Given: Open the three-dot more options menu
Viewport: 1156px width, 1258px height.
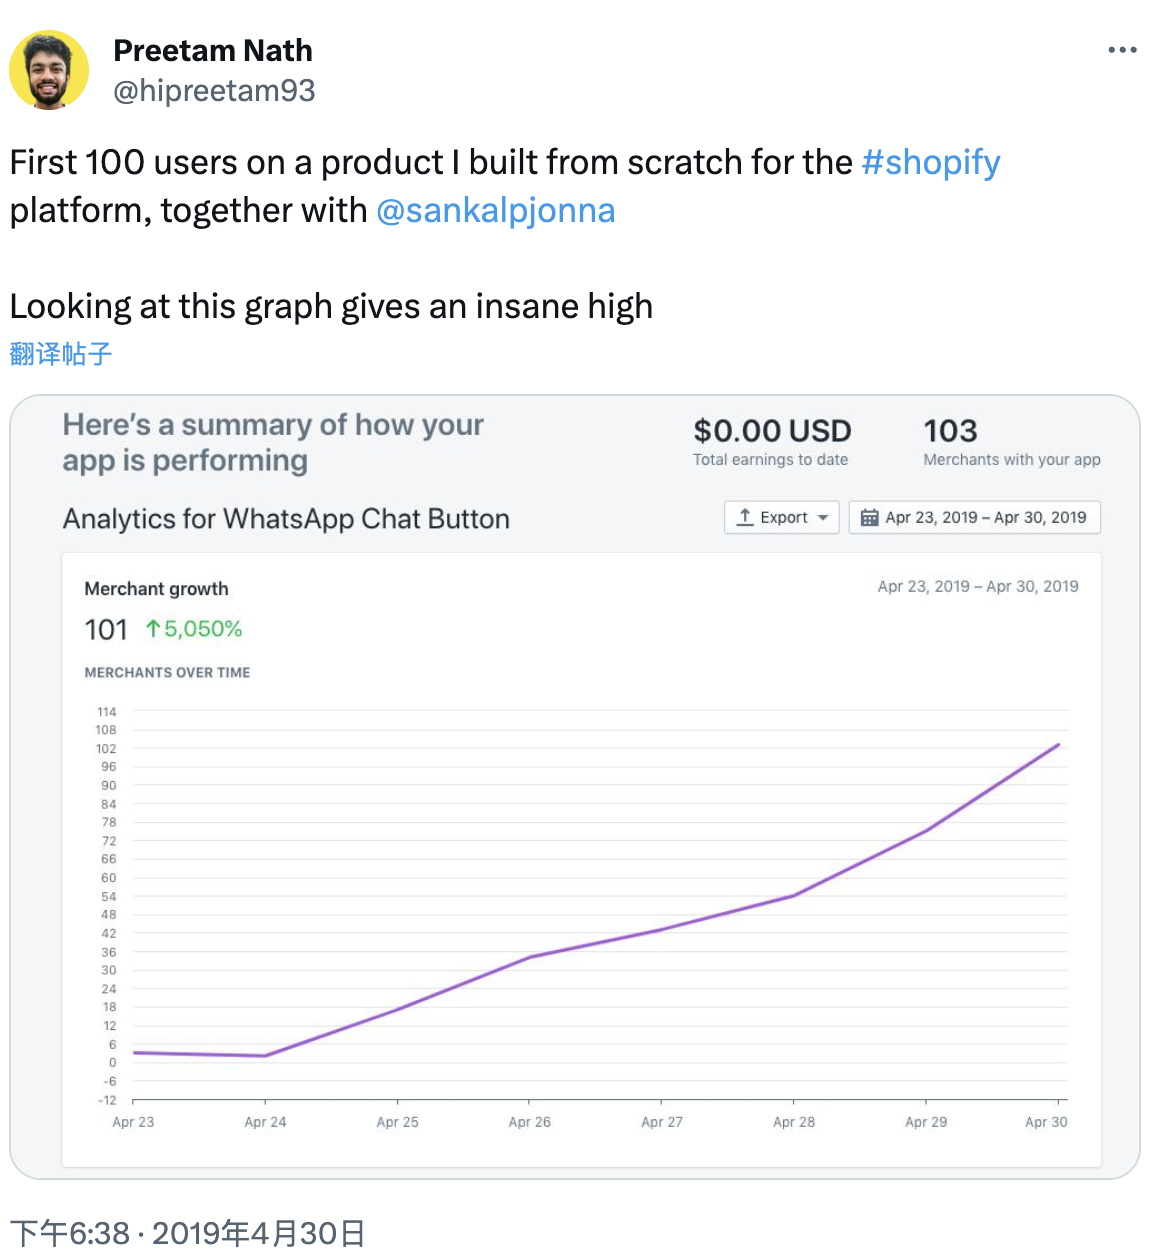Looking at the screenshot, I should [x=1122, y=50].
